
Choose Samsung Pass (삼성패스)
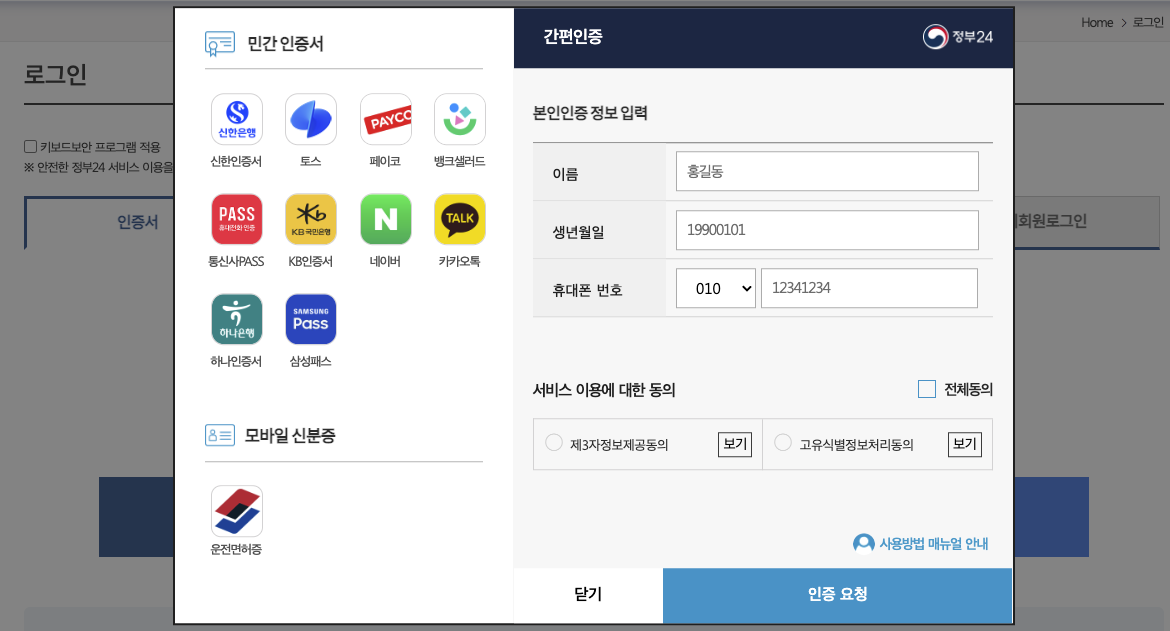click(311, 318)
